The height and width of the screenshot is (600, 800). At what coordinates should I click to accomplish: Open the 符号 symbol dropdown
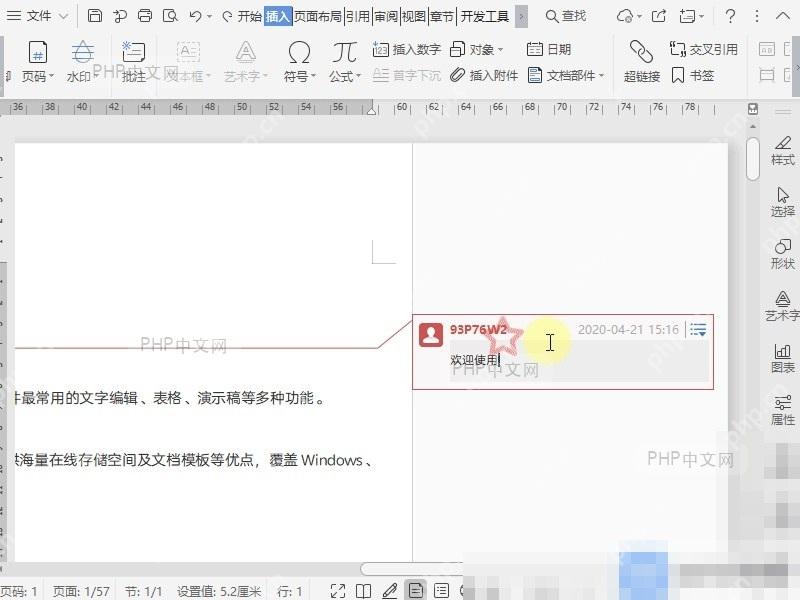(x=299, y=62)
